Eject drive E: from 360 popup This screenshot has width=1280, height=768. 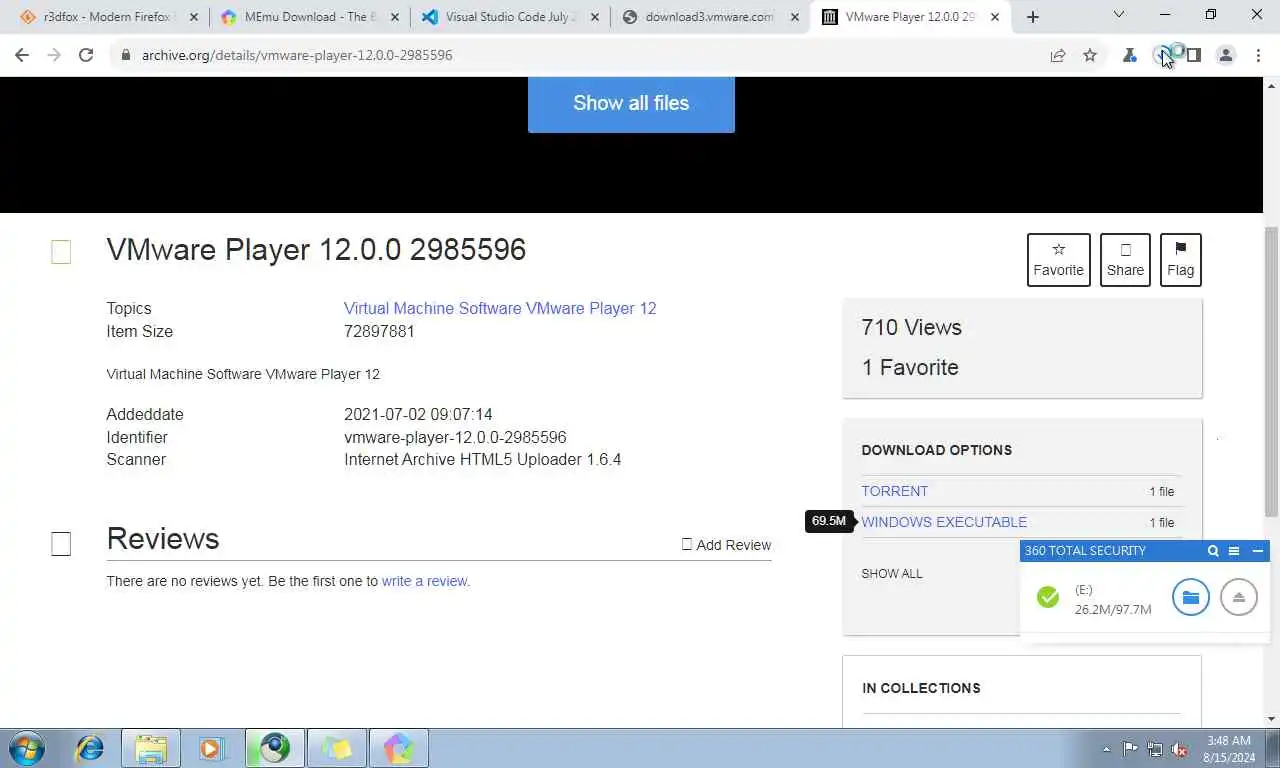(1239, 597)
